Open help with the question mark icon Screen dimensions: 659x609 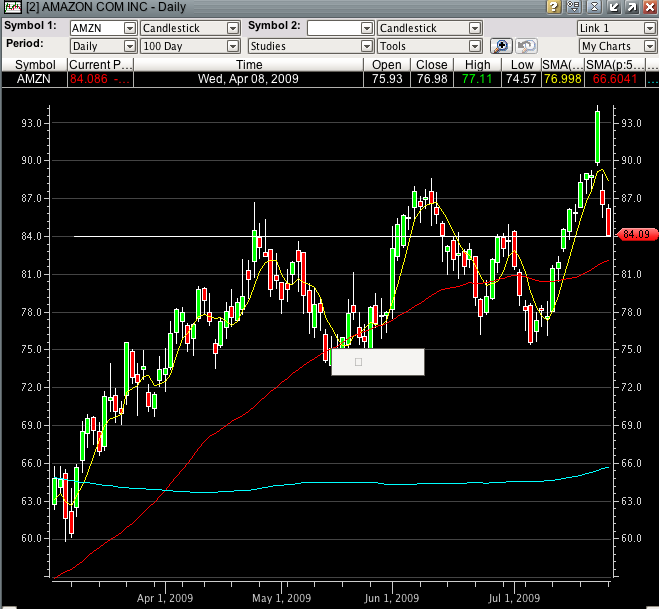(x=554, y=8)
